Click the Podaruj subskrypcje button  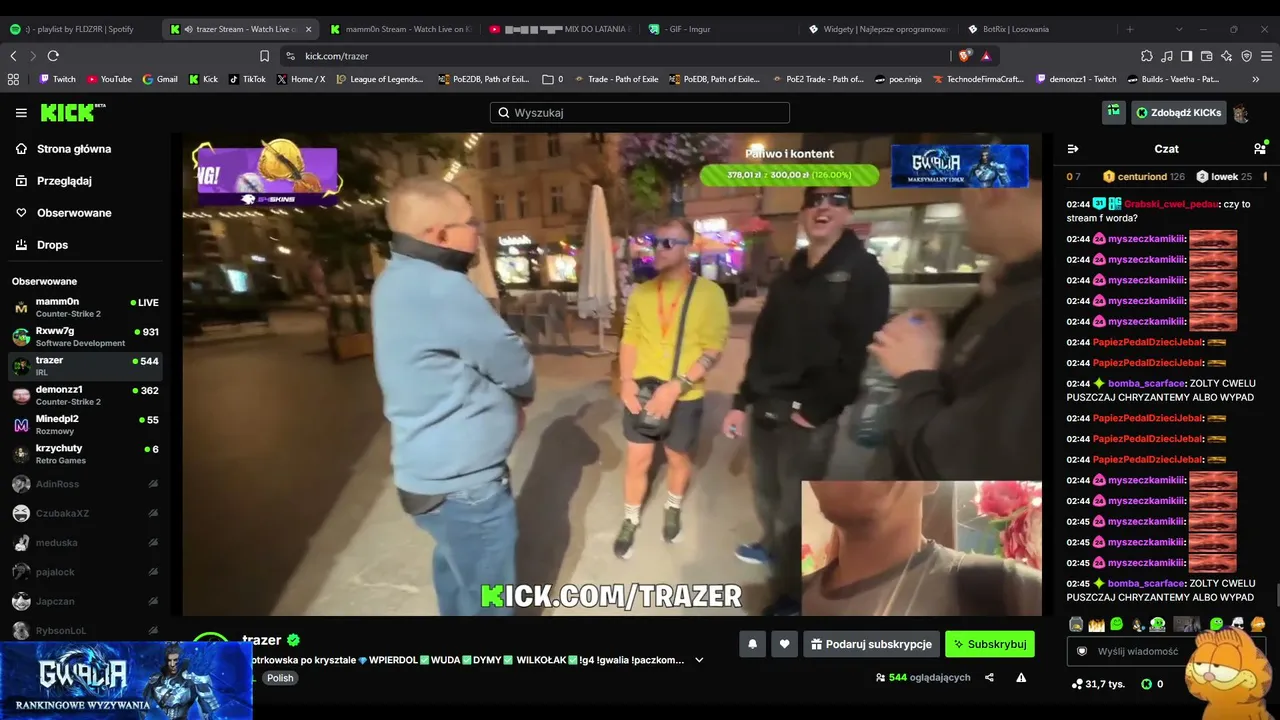click(871, 644)
